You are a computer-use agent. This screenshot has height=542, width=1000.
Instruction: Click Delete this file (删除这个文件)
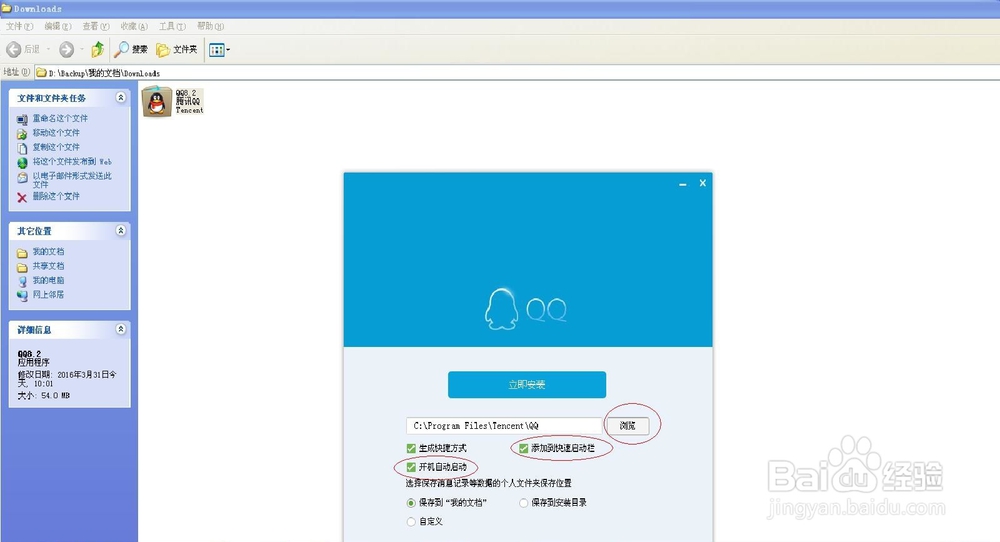tap(56, 196)
